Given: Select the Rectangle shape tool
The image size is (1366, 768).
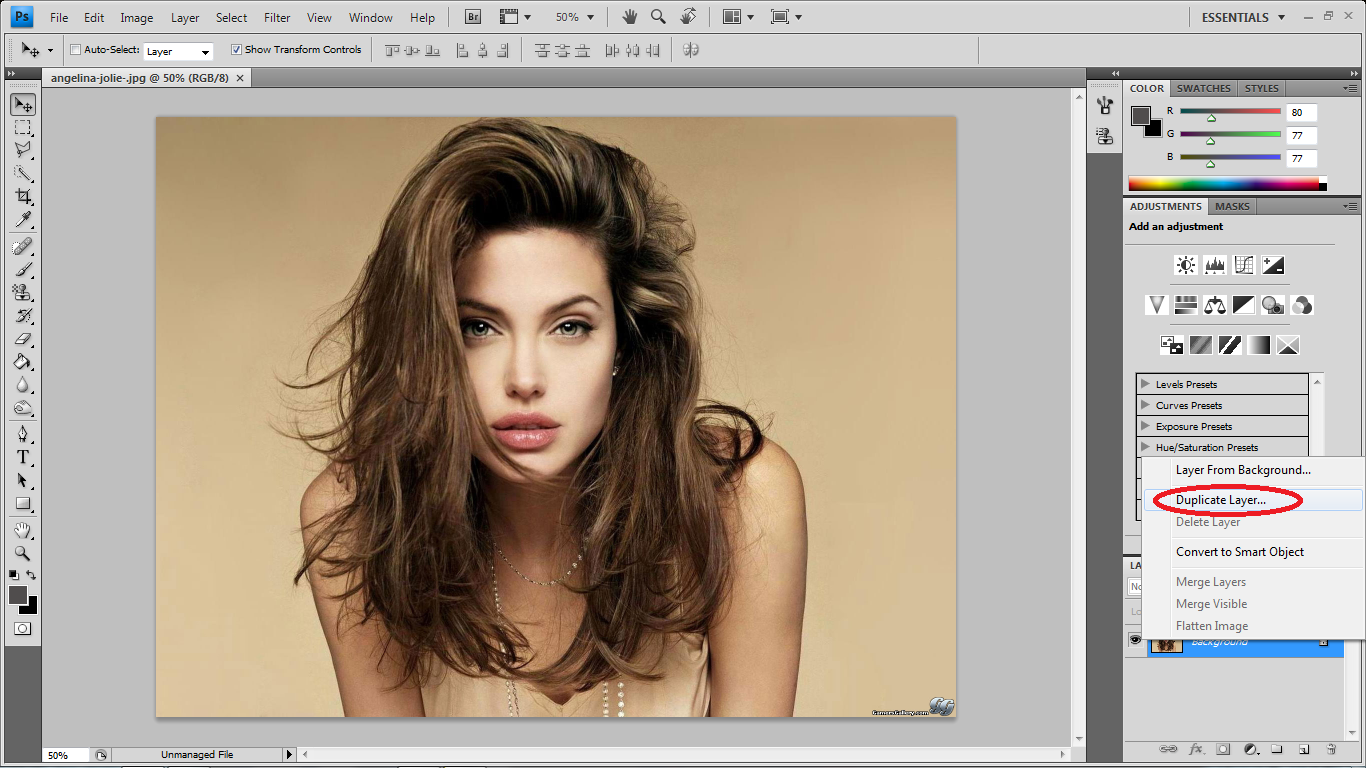Looking at the screenshot, I should (23, 504).
